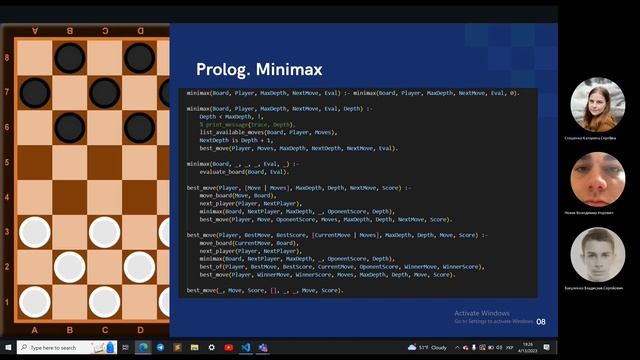Image resolution: width=640 pixels, height=360 pixels.
Task: Click the Type here to search box
Action: pos(67,347)
